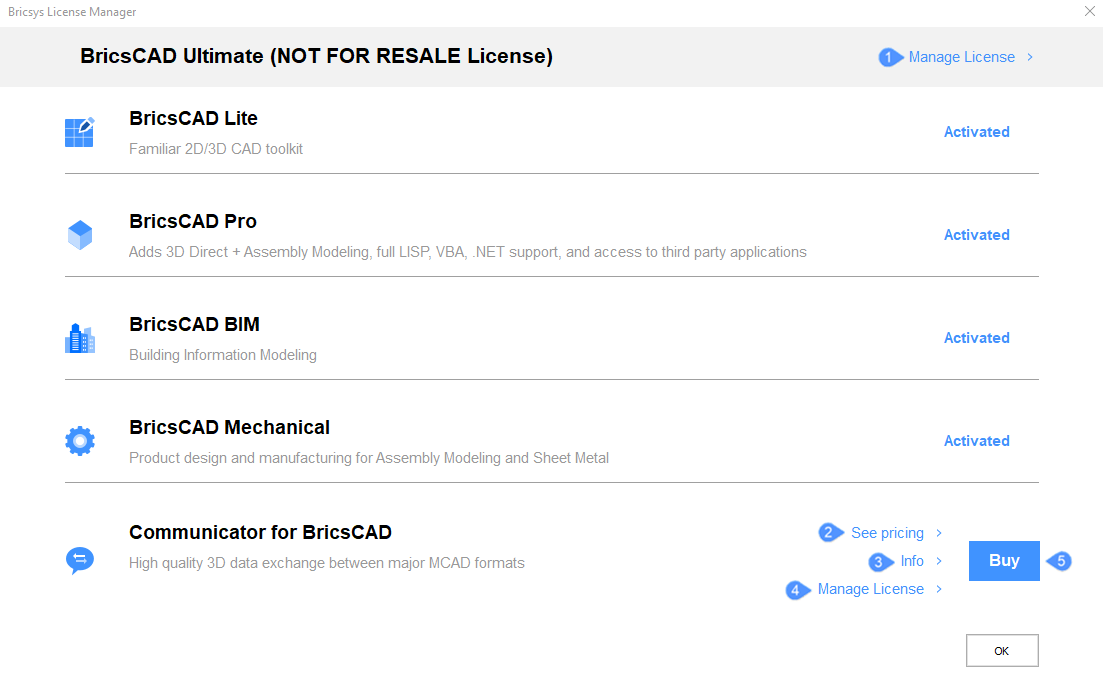Click the Activated status for BricsCAD Pro
The image size is (1103, 674).
(976, 235)
